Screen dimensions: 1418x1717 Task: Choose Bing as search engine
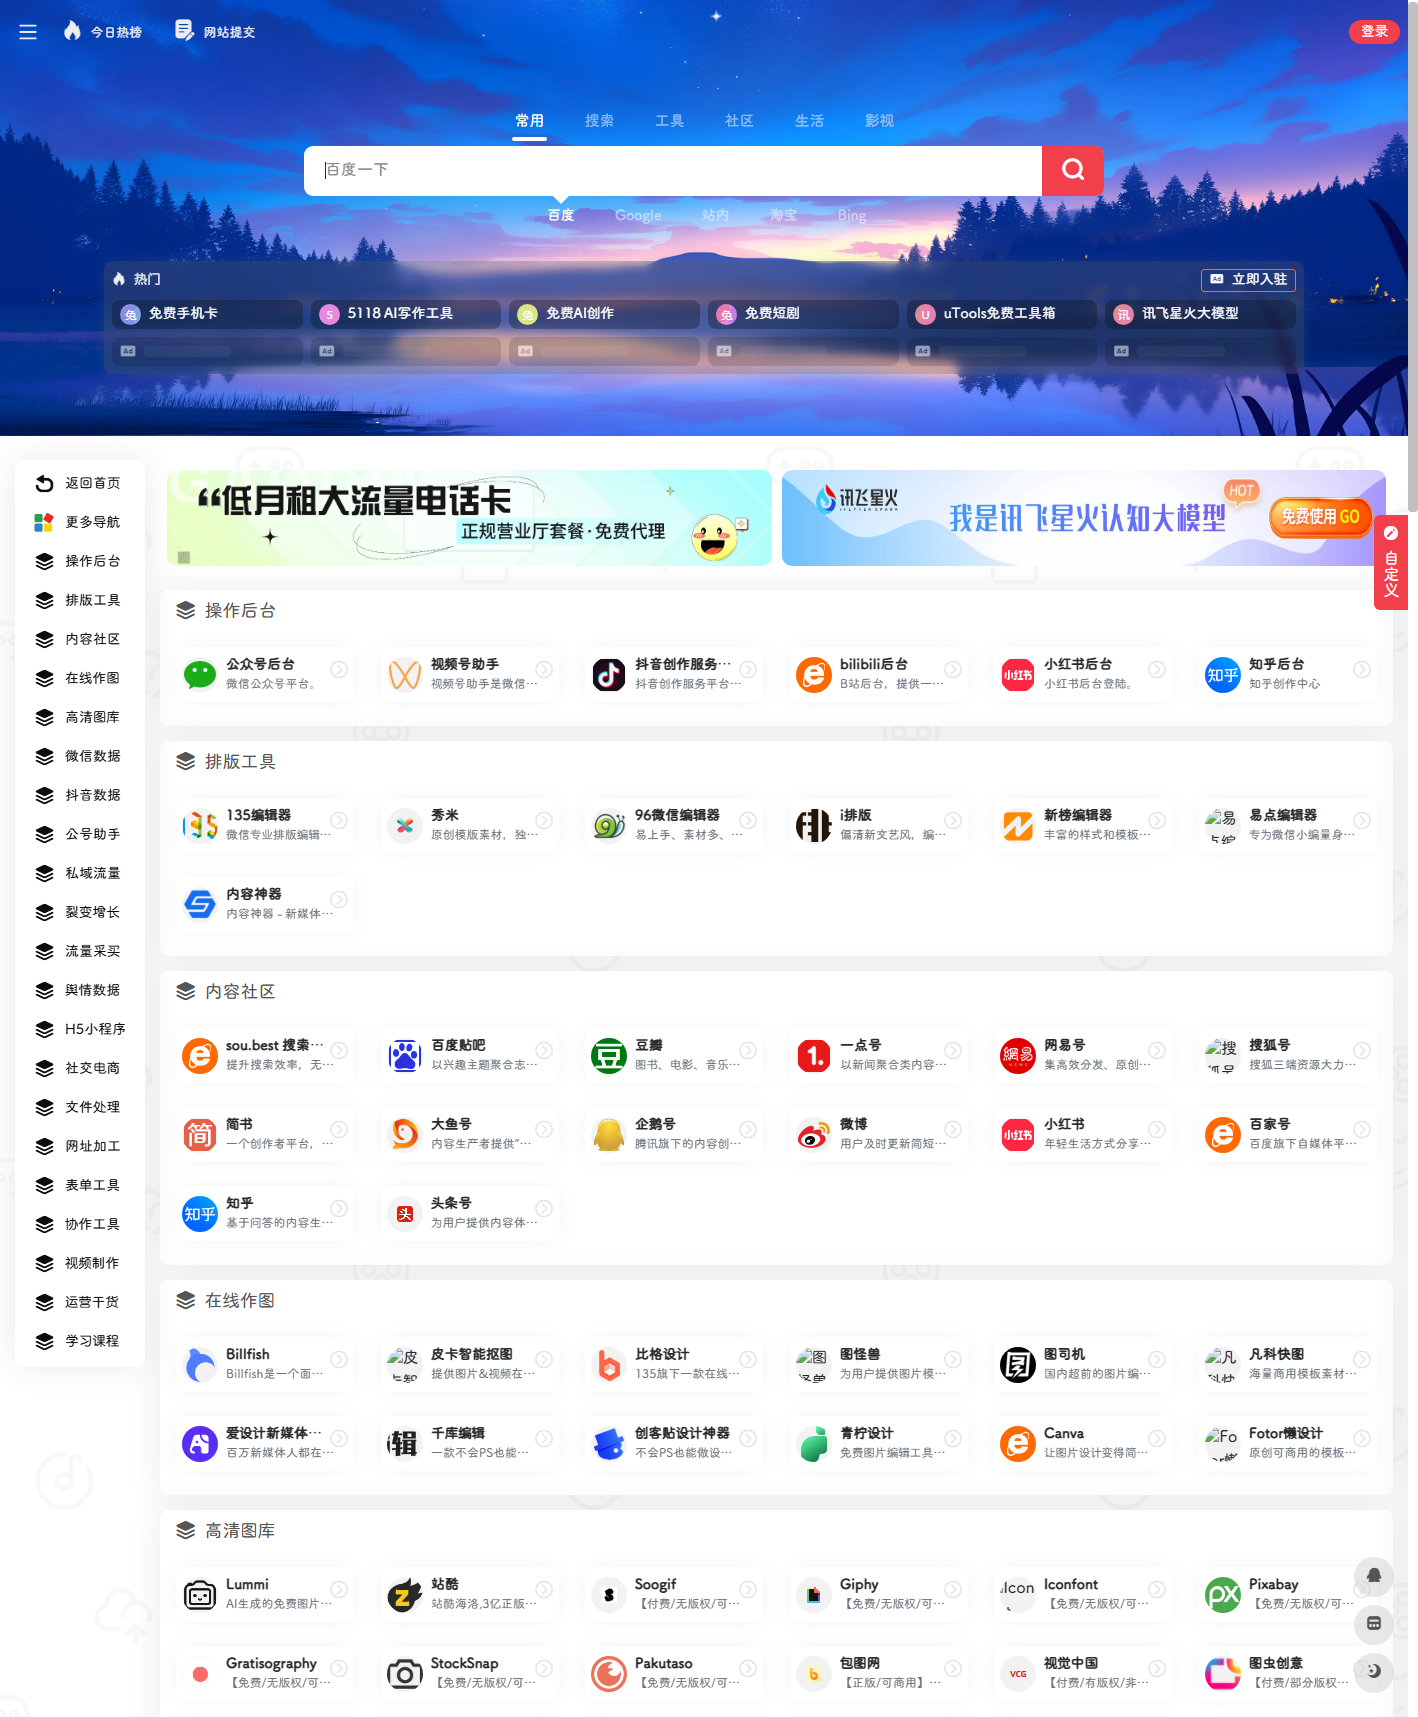click(852, 215)
